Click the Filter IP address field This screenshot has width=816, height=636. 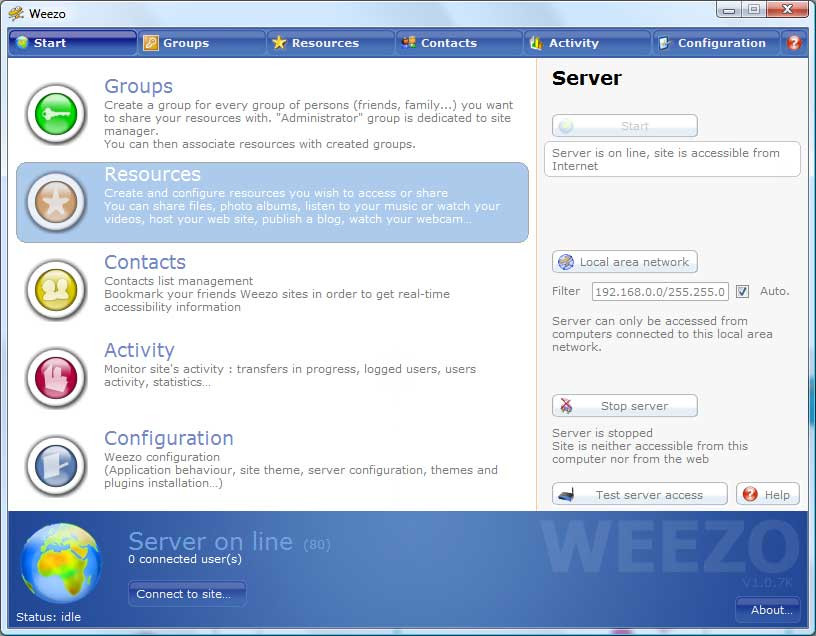(x=660, y=291)
